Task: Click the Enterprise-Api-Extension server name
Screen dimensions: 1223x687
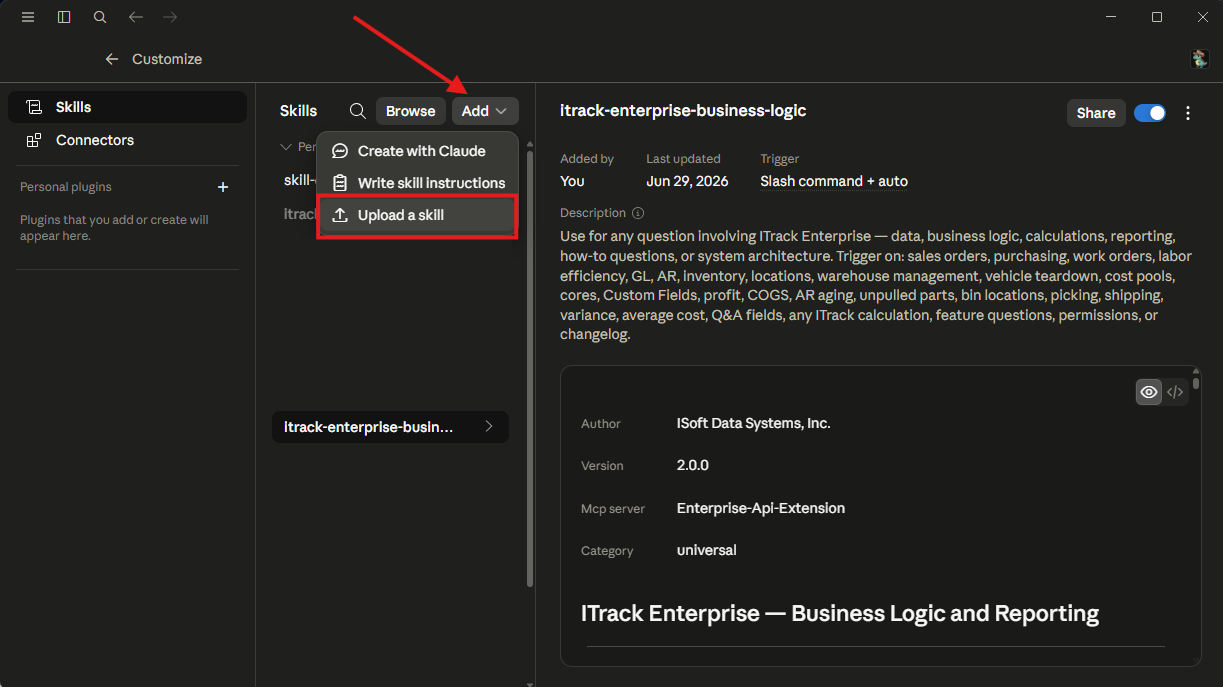Action: point(761,508)
